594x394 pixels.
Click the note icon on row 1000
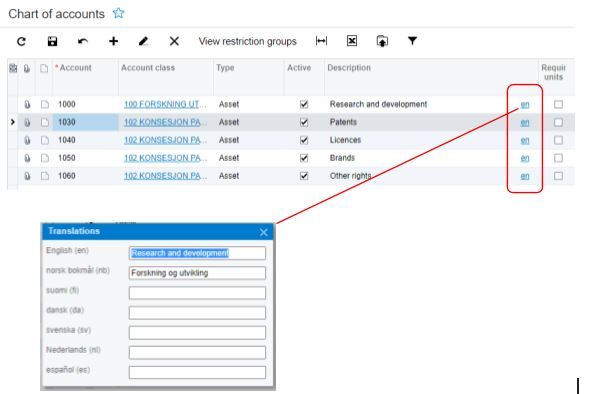click(x=45, y=105)
